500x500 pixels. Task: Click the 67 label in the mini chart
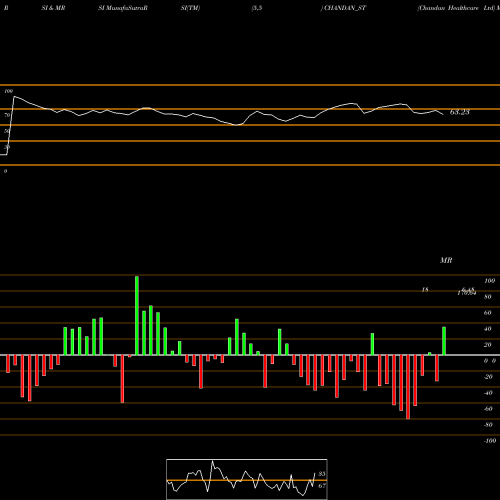pos(322,486)
